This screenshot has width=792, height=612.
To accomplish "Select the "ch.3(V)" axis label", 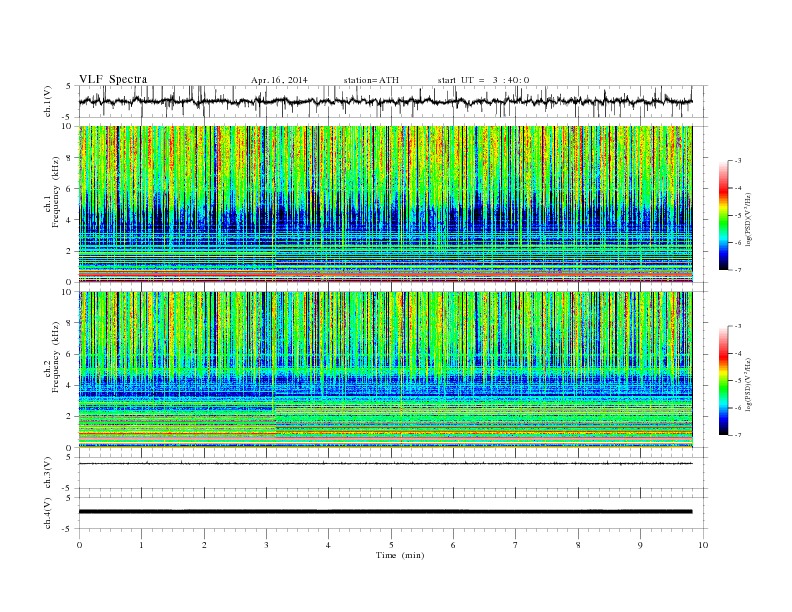I will point(48,473).
